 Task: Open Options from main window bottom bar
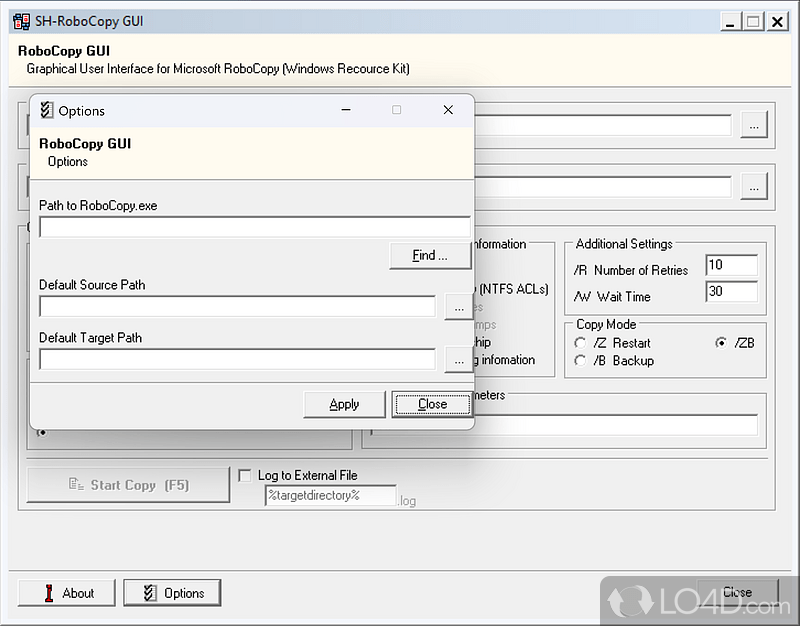(x=172, y=593)
